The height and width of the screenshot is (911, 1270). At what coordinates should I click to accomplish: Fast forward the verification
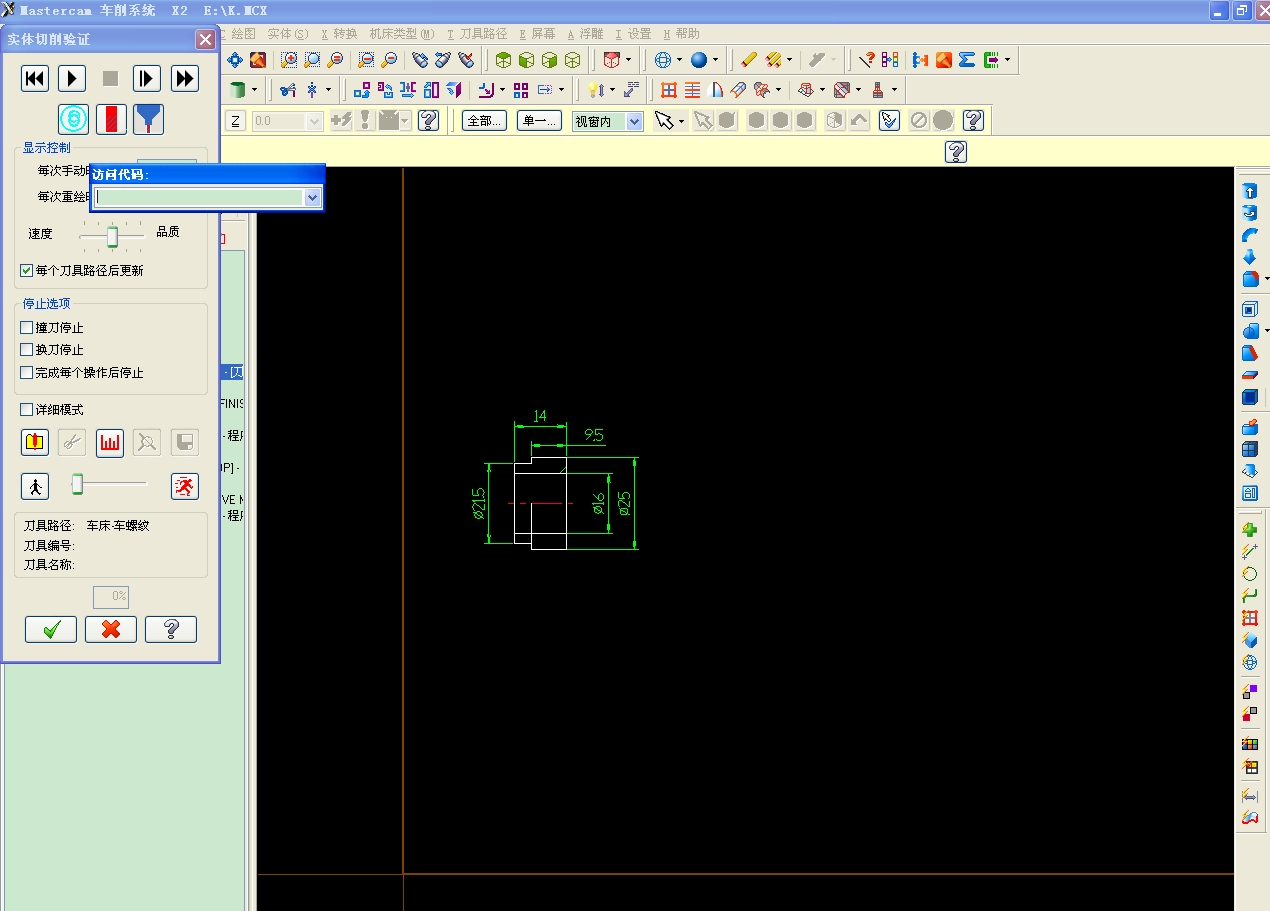185,78
